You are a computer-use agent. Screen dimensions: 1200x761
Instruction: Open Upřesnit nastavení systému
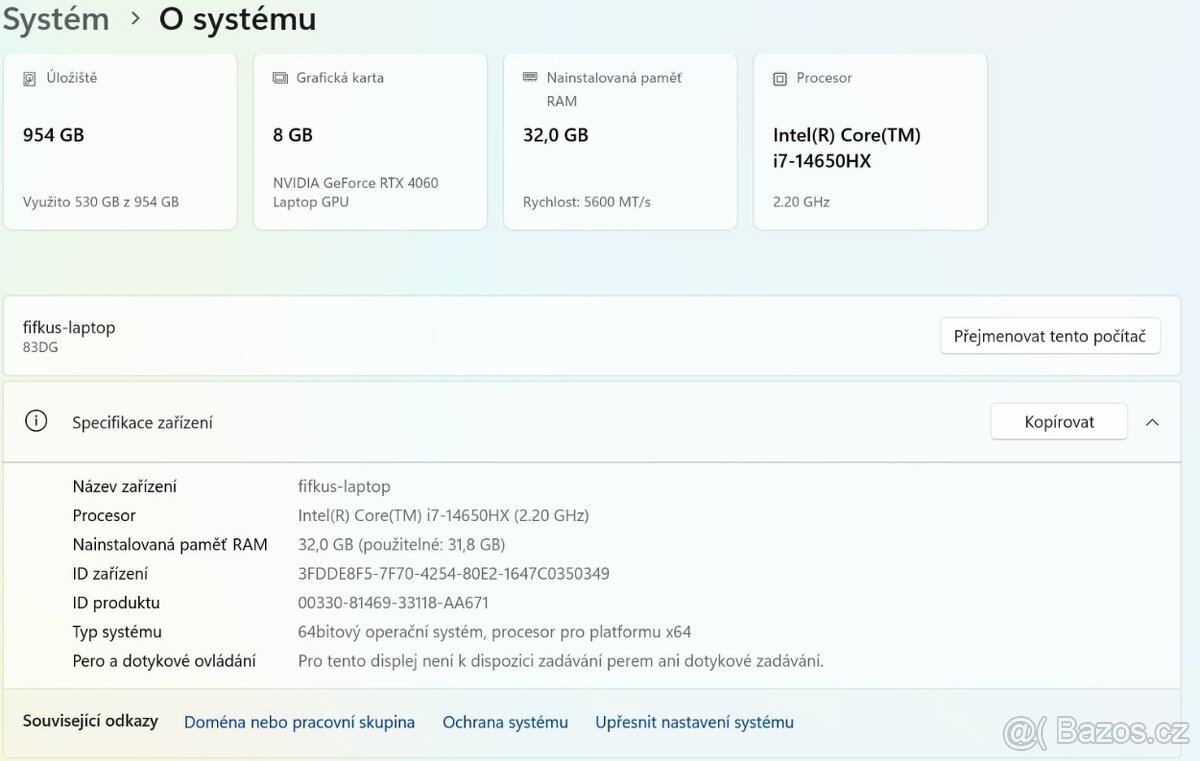[694, 721]
